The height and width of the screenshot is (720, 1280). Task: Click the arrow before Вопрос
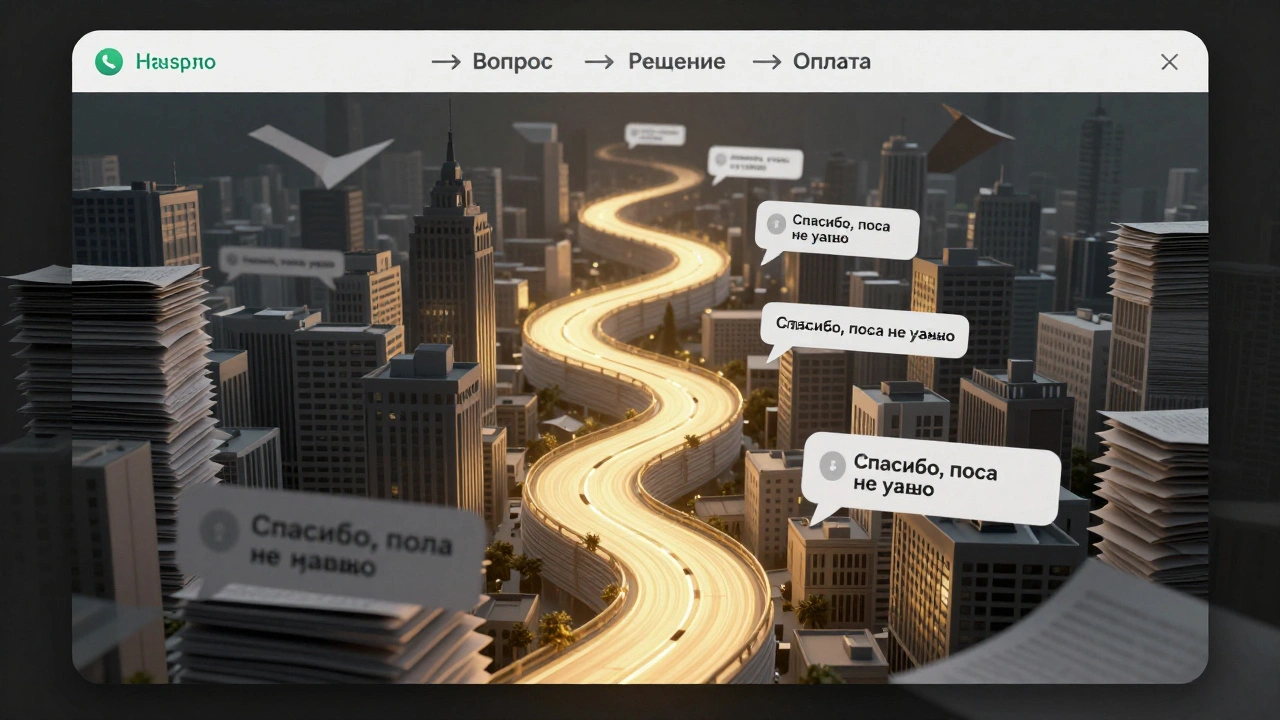pos(445,62)
